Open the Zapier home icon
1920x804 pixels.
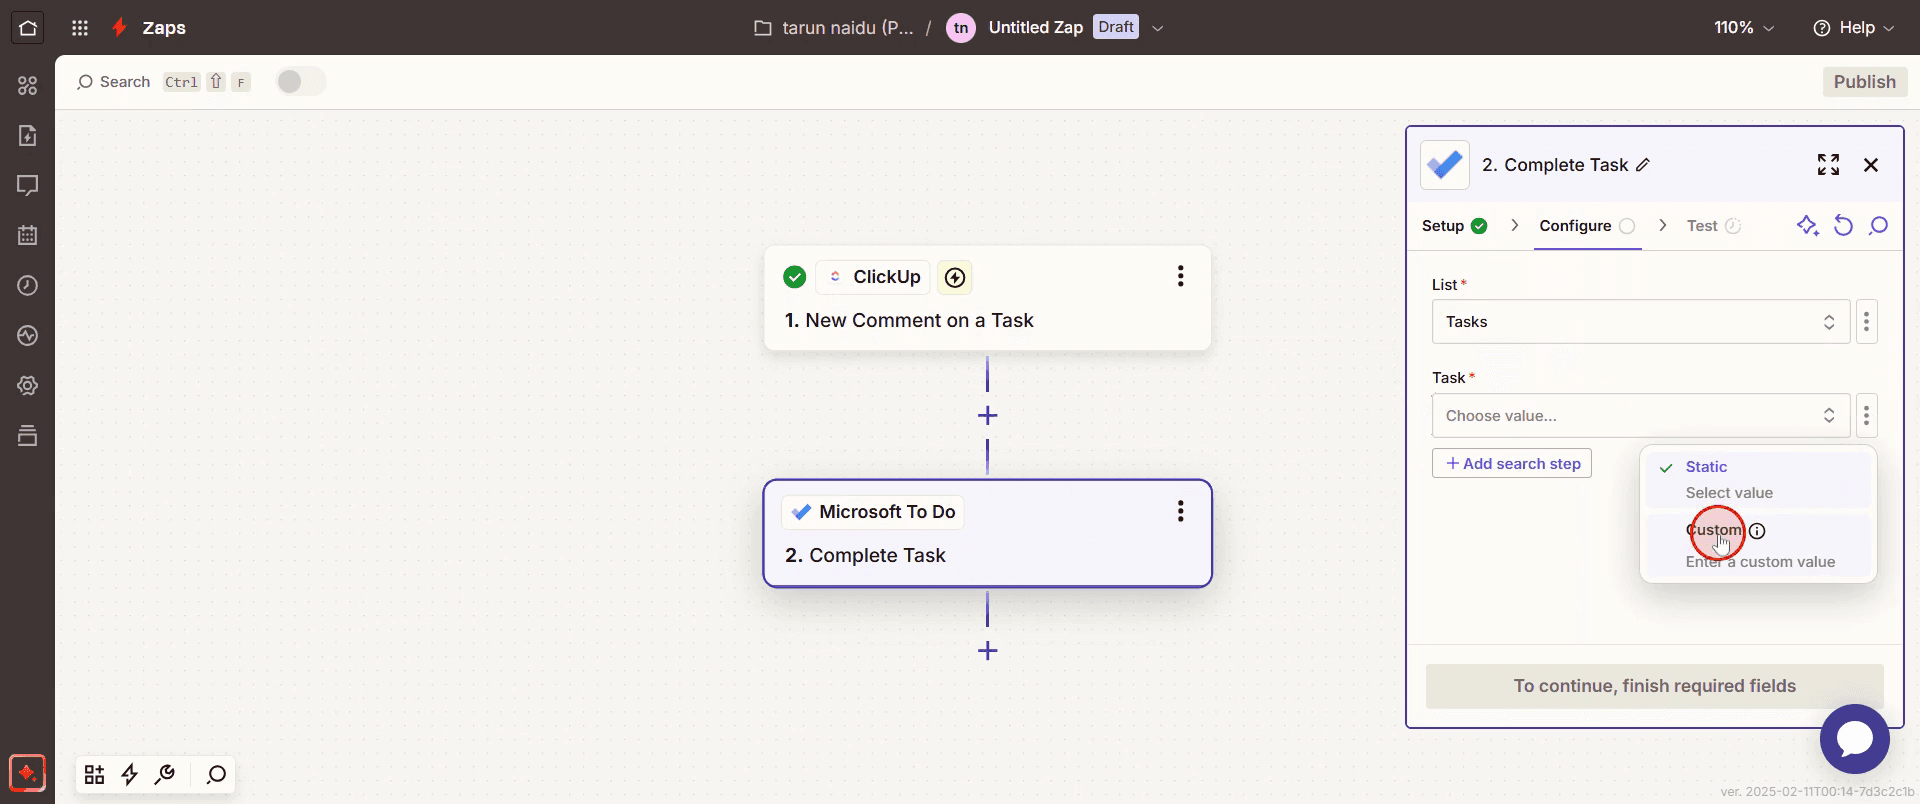click(x=28, y=28)
